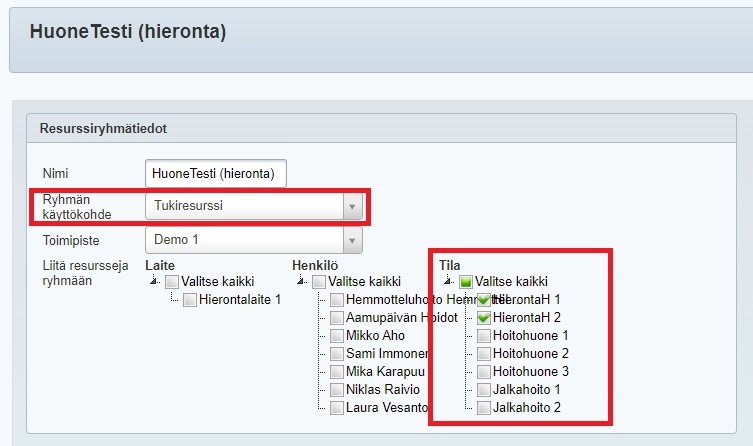Viewport: 753px width, 446px height.
Task: Enable the Hoitohuone 3 checkbox
Action: tap(484, 371)
